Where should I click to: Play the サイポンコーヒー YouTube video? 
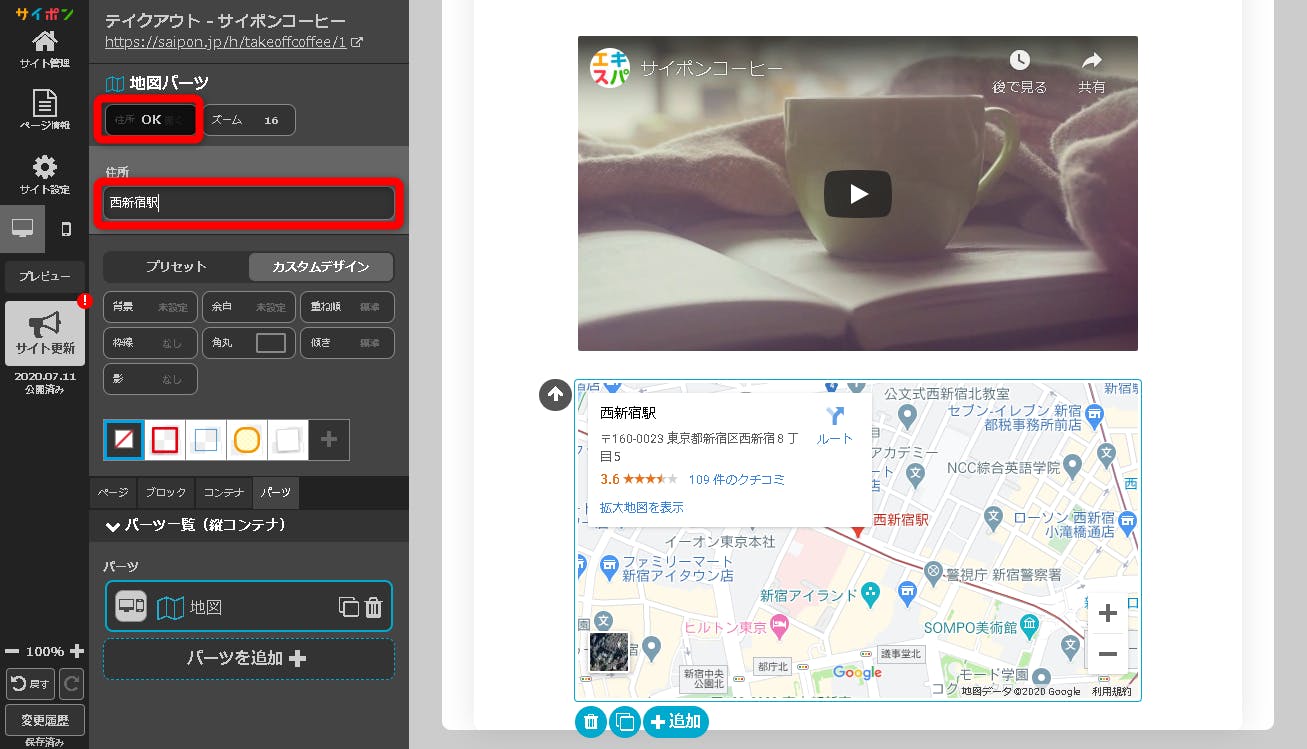pos(857,194)
